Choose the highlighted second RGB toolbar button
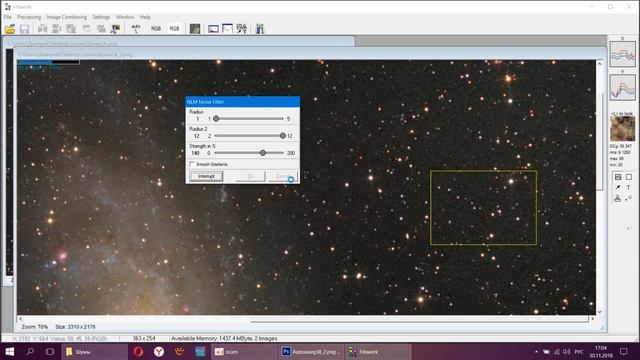The image size is (640, 360). point(174,29)
